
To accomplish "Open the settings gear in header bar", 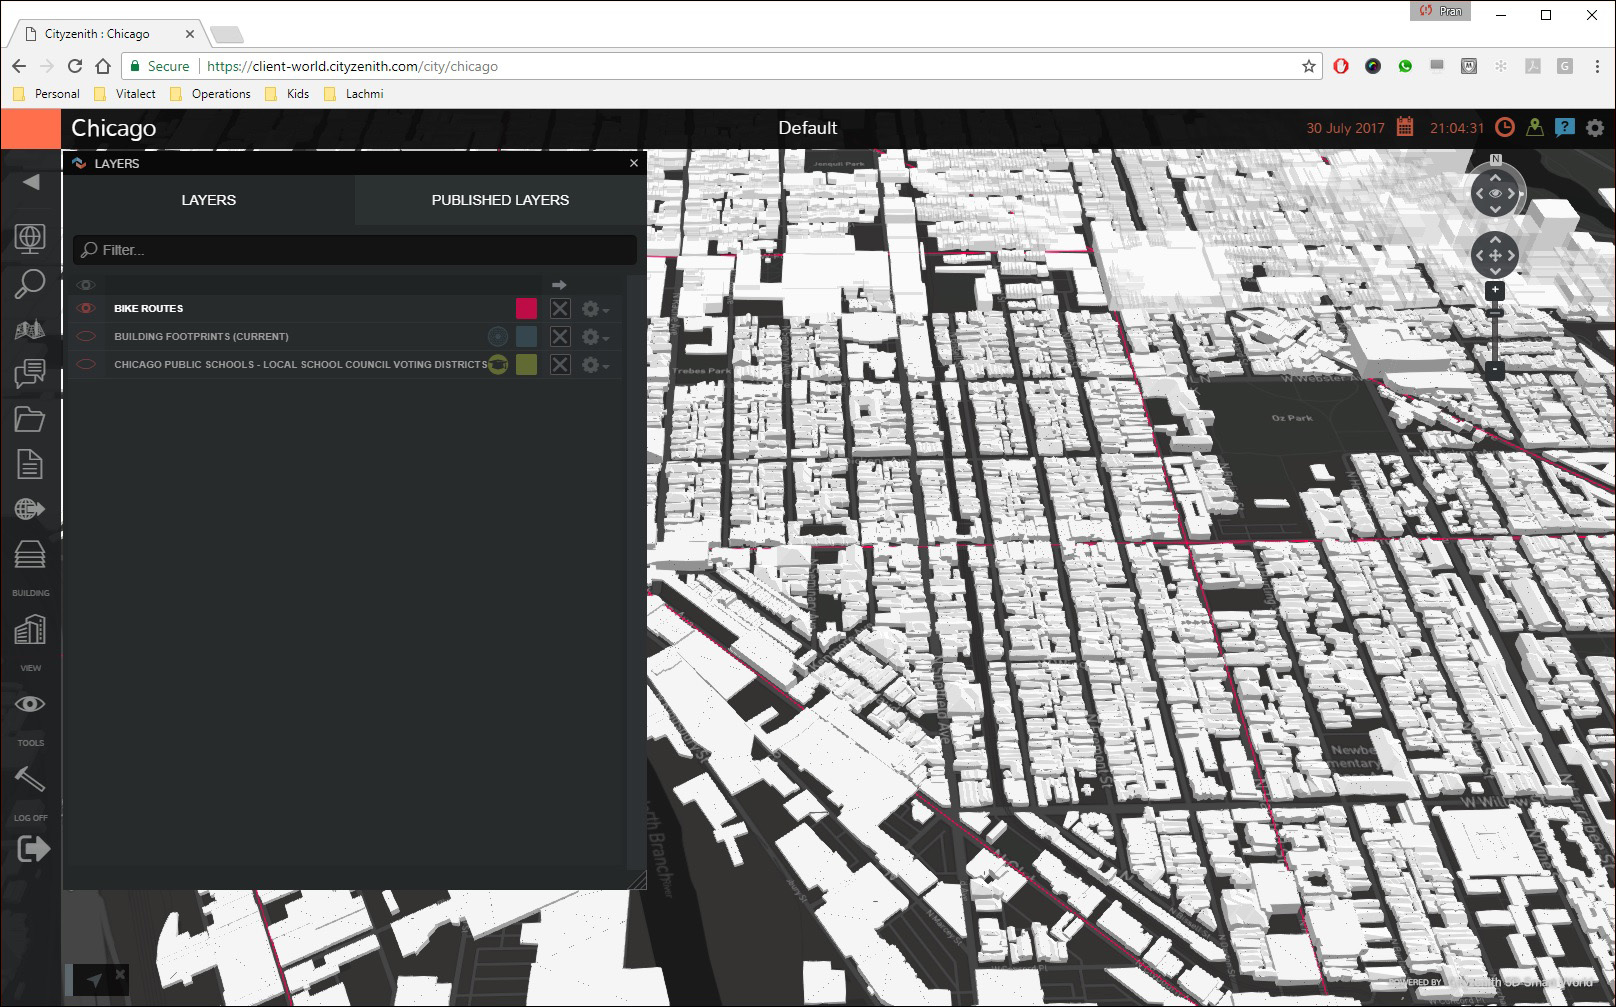I will (x=1595, y=128).
